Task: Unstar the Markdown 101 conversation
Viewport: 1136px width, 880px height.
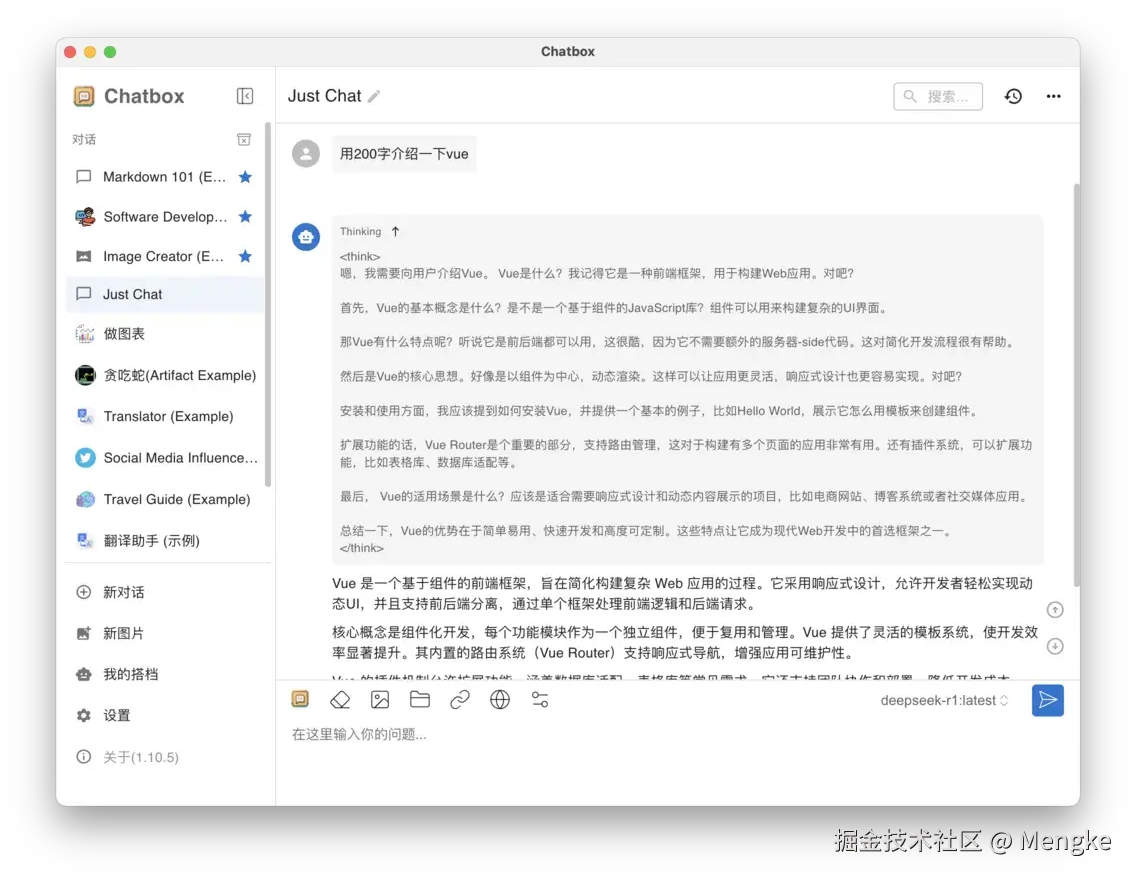Action: [245, 177]
